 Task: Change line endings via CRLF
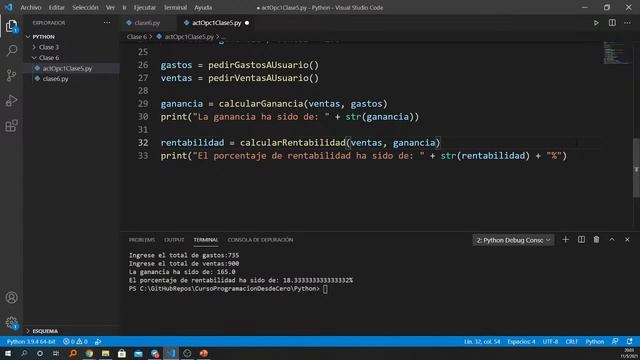click(x=571, y=341)
